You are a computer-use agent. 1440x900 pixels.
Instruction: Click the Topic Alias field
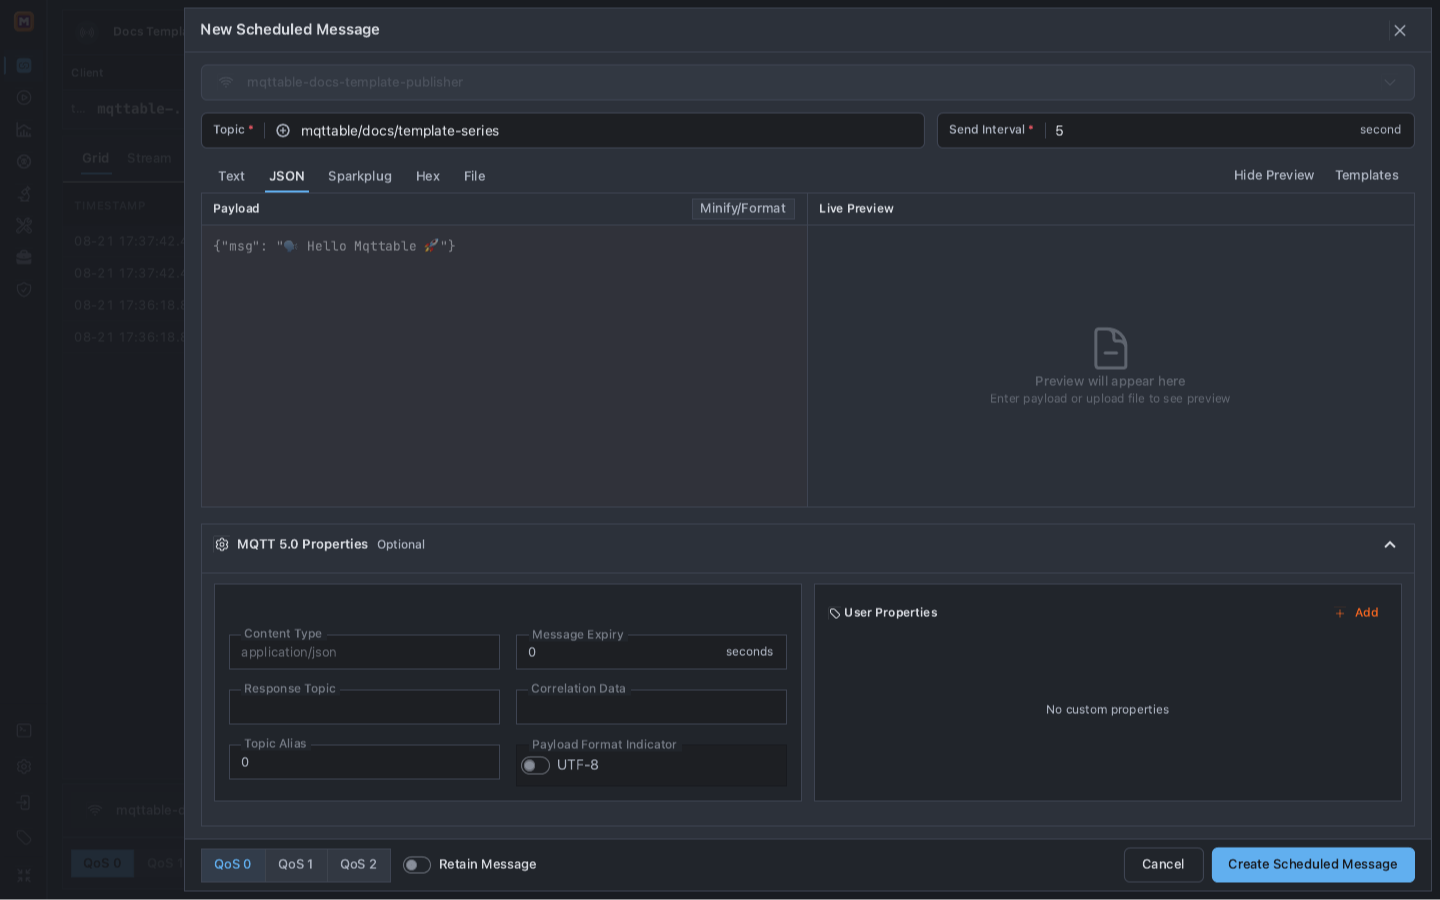(364, 762)
